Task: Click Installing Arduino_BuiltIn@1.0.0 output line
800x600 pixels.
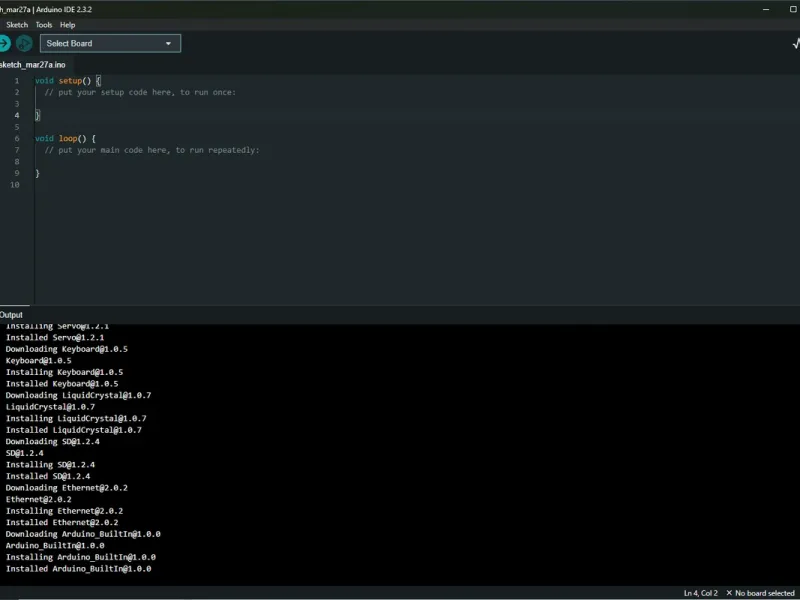Action: pos(81,557)
